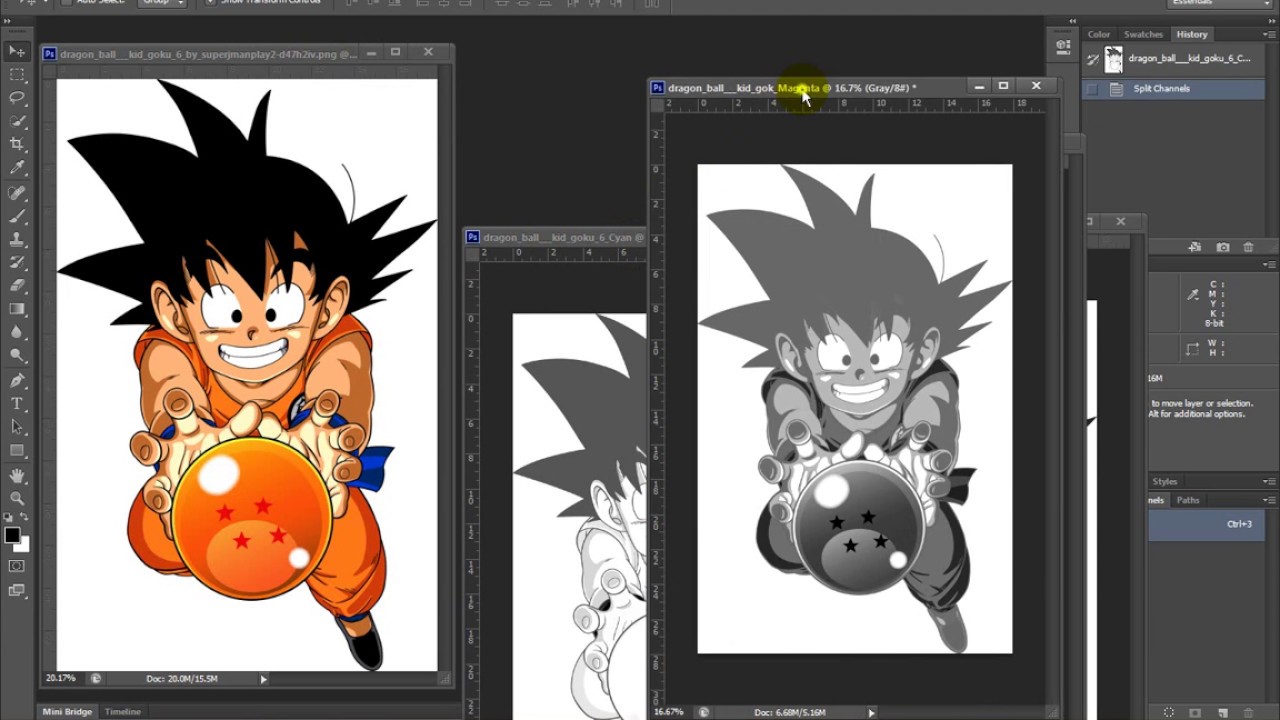Open the Styles panel options menu

tap(1267, 481)
